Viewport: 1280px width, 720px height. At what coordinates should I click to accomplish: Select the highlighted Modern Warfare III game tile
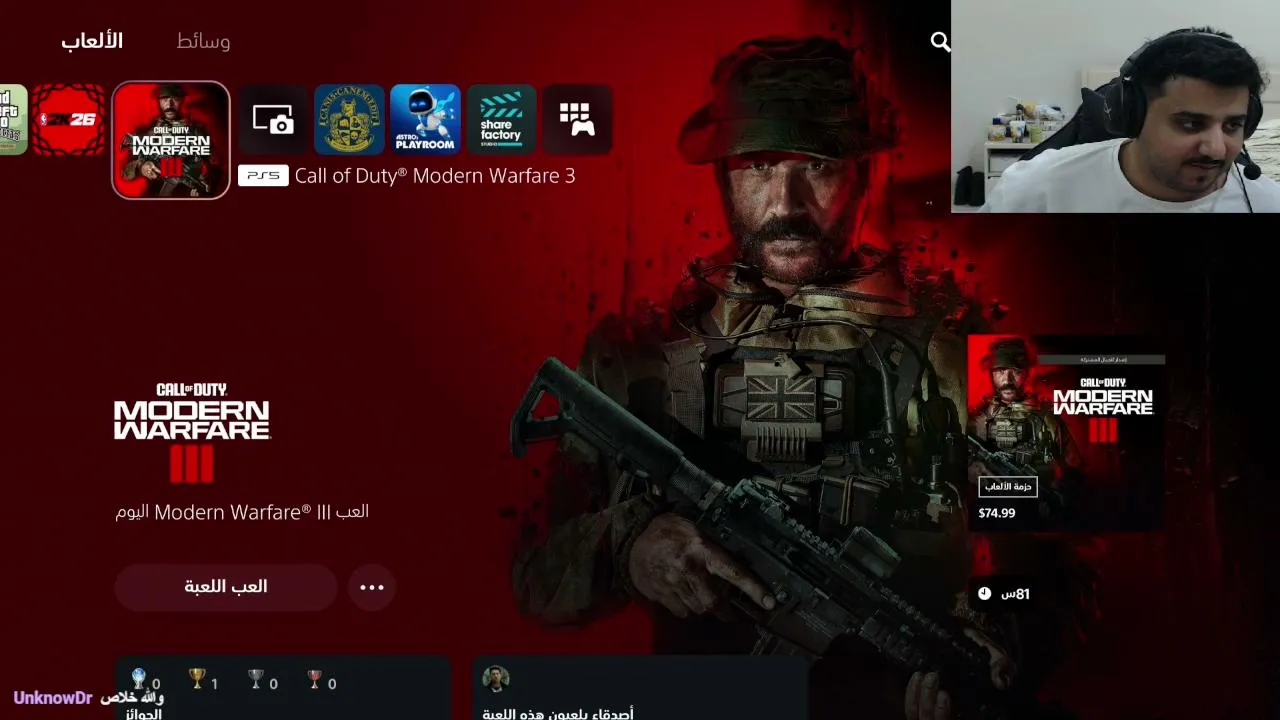pyautogui.click(x=171, y=140)
